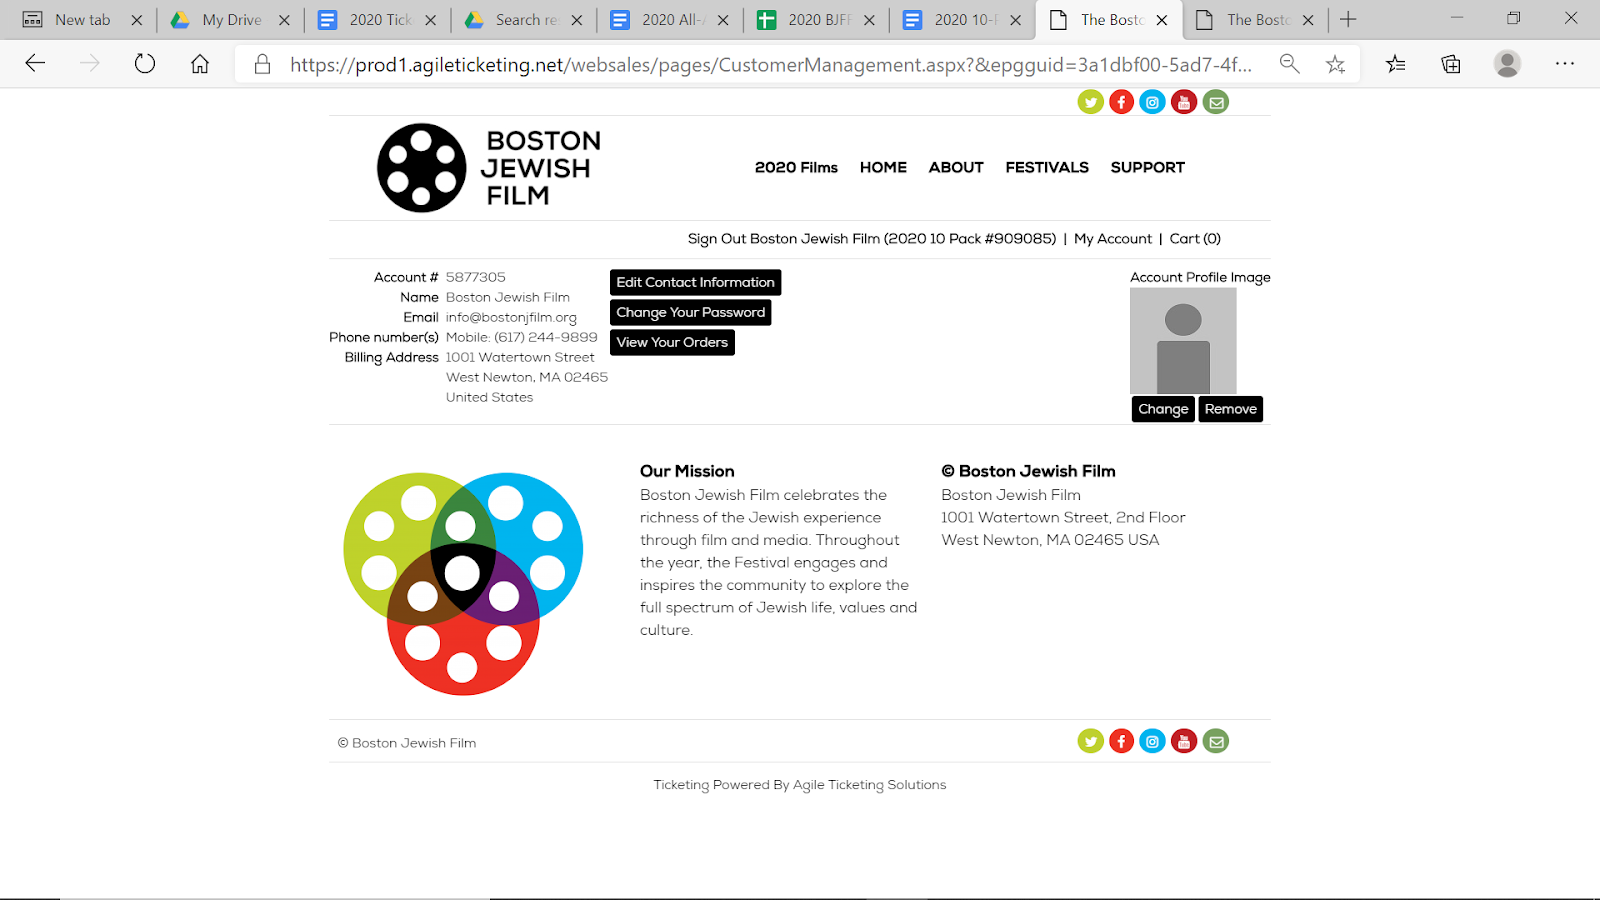This screenshot has height=900, width=1600.
Task: Click the Edit Contact Information button
Action: pos(695,282)
